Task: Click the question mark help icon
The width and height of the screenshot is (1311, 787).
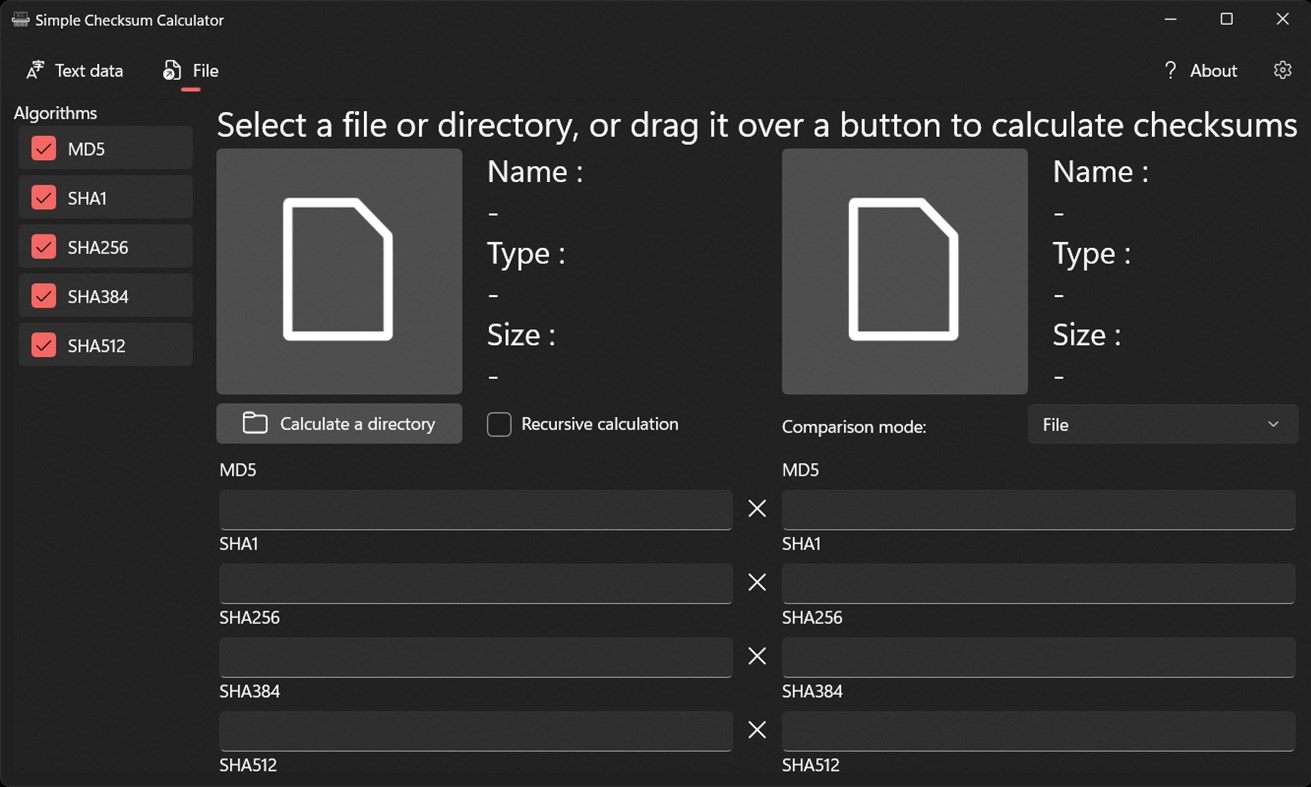Action: point(1170,70)
